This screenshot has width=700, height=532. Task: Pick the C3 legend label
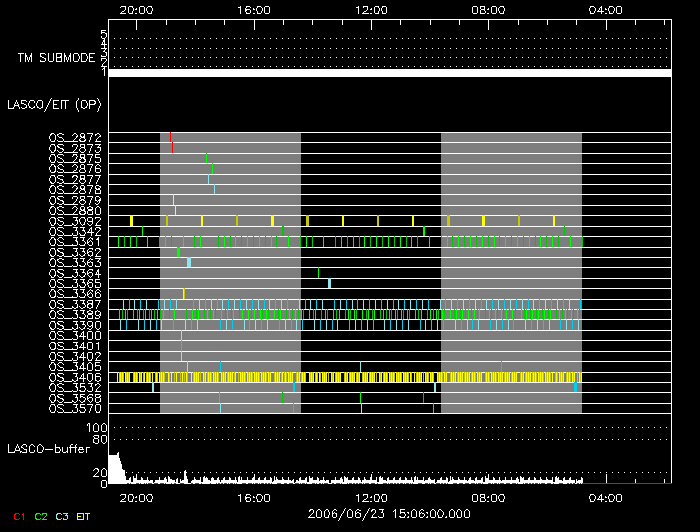point(64,517)
